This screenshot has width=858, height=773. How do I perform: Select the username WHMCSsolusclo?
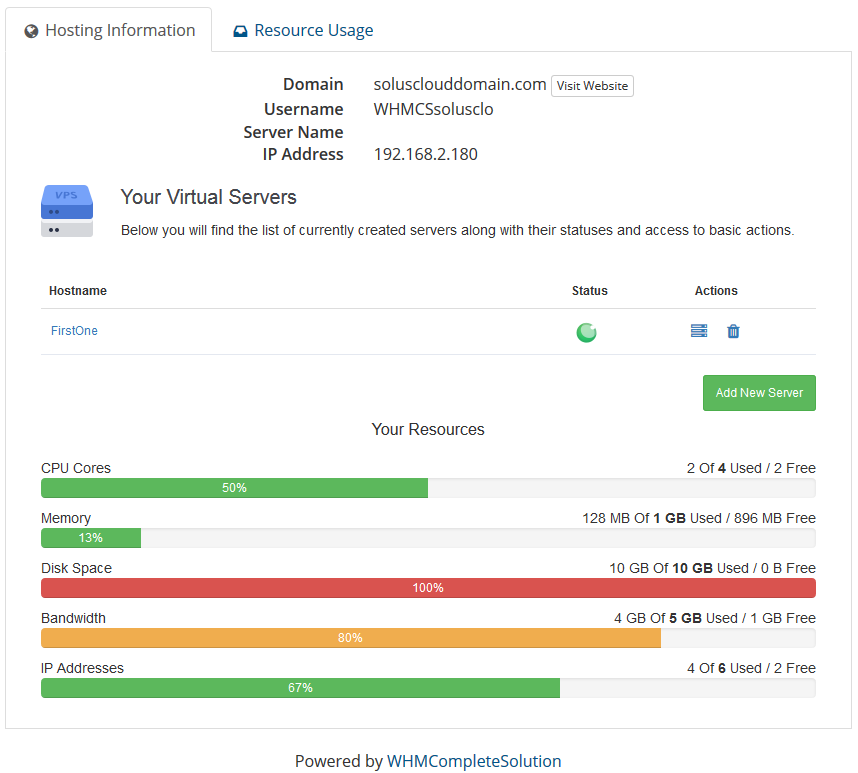[433, 109]
